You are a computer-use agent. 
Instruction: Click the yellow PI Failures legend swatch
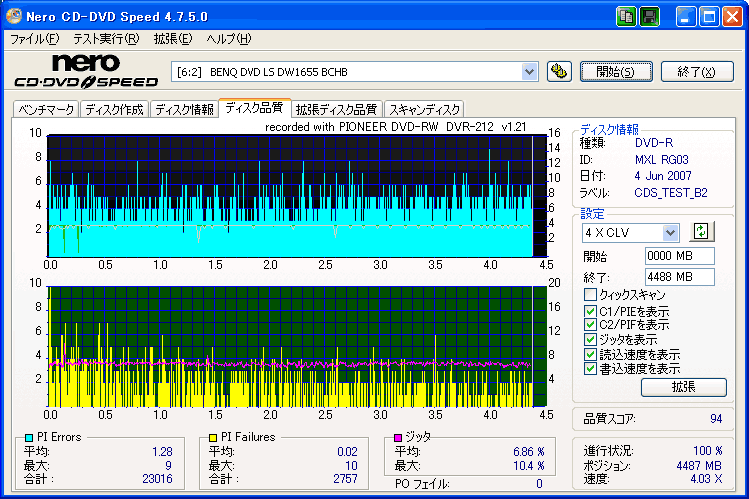(213, 437)
